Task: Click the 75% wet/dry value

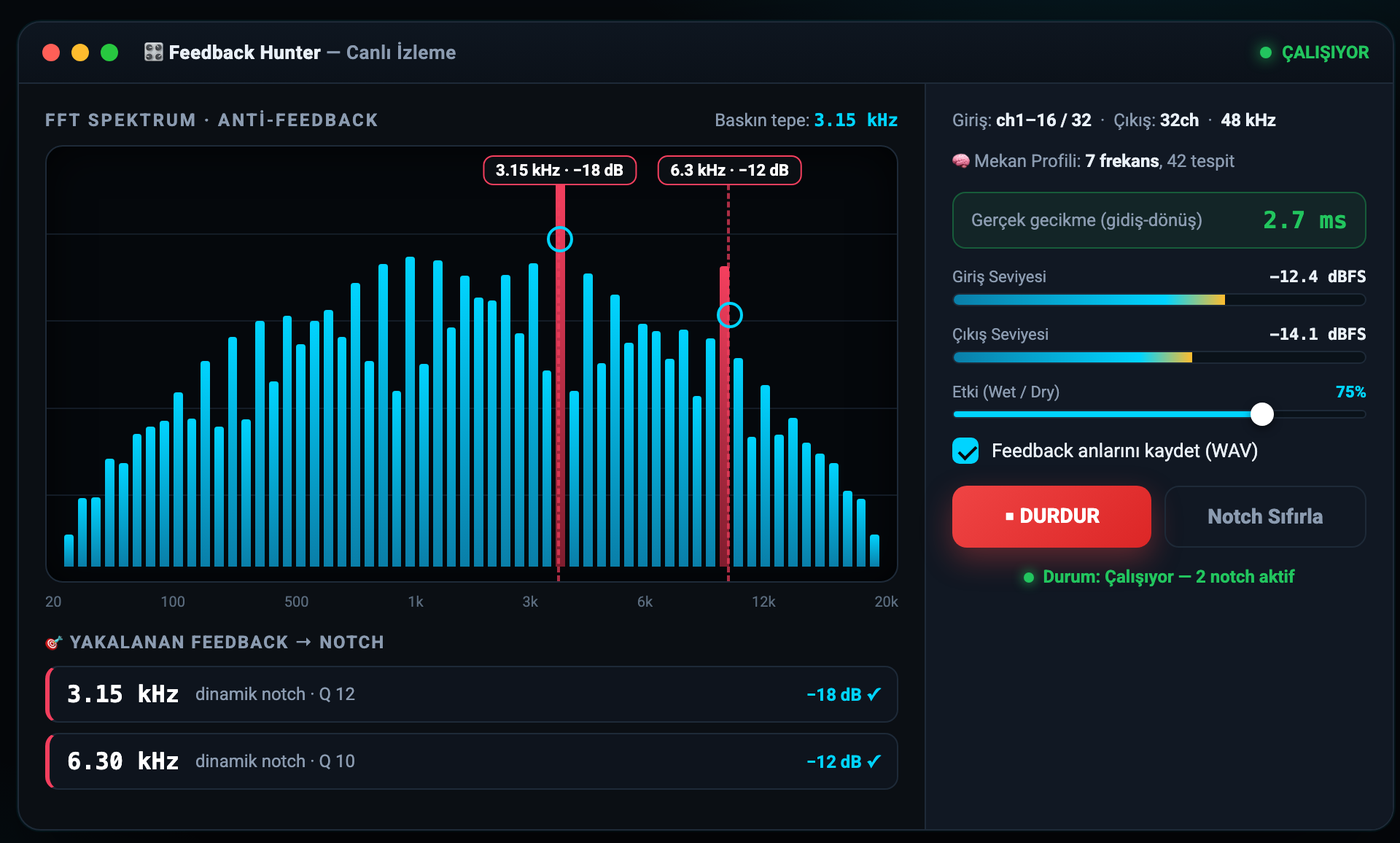Action: [x=1351, y=392]
